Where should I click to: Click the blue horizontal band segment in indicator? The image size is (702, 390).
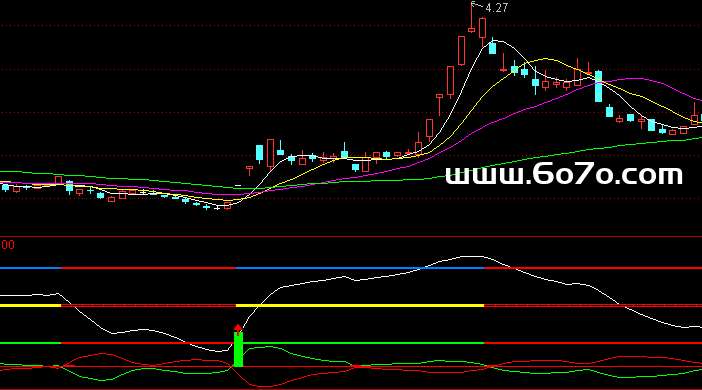360,268
